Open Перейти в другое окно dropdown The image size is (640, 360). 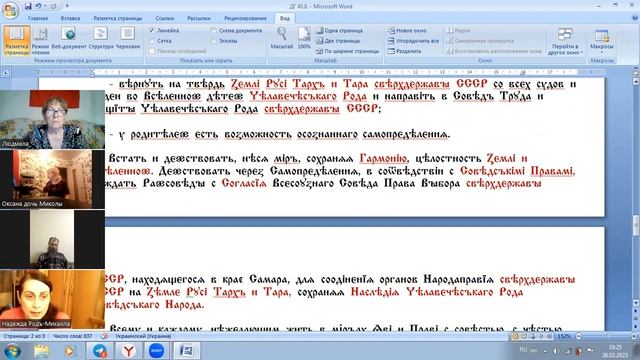[565, 41]
